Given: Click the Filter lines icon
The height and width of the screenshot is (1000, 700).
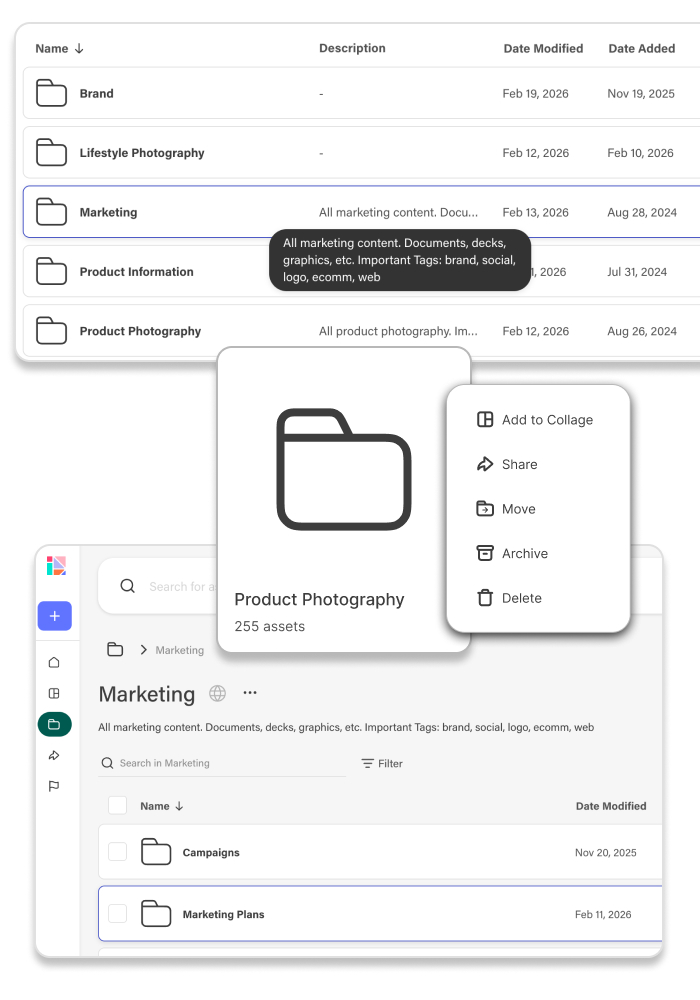Looking at the screenshot, I should [367, 763].
